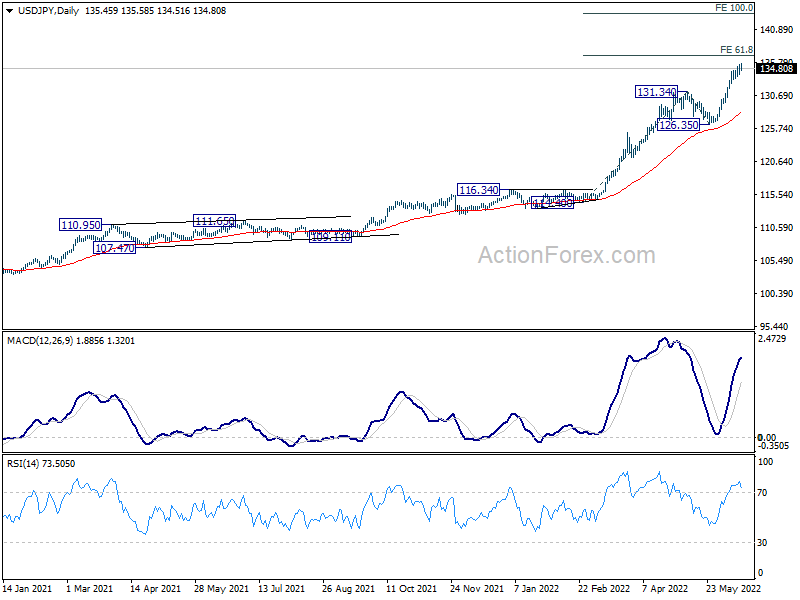Select the 111.650 price label

[214, 221]
